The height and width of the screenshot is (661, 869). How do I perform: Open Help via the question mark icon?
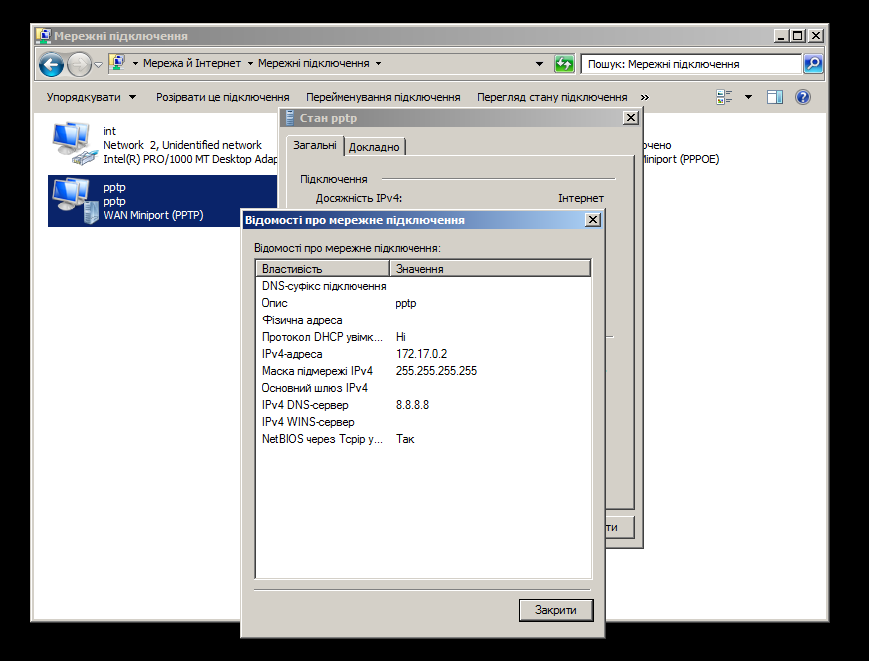tap(802, 97)
